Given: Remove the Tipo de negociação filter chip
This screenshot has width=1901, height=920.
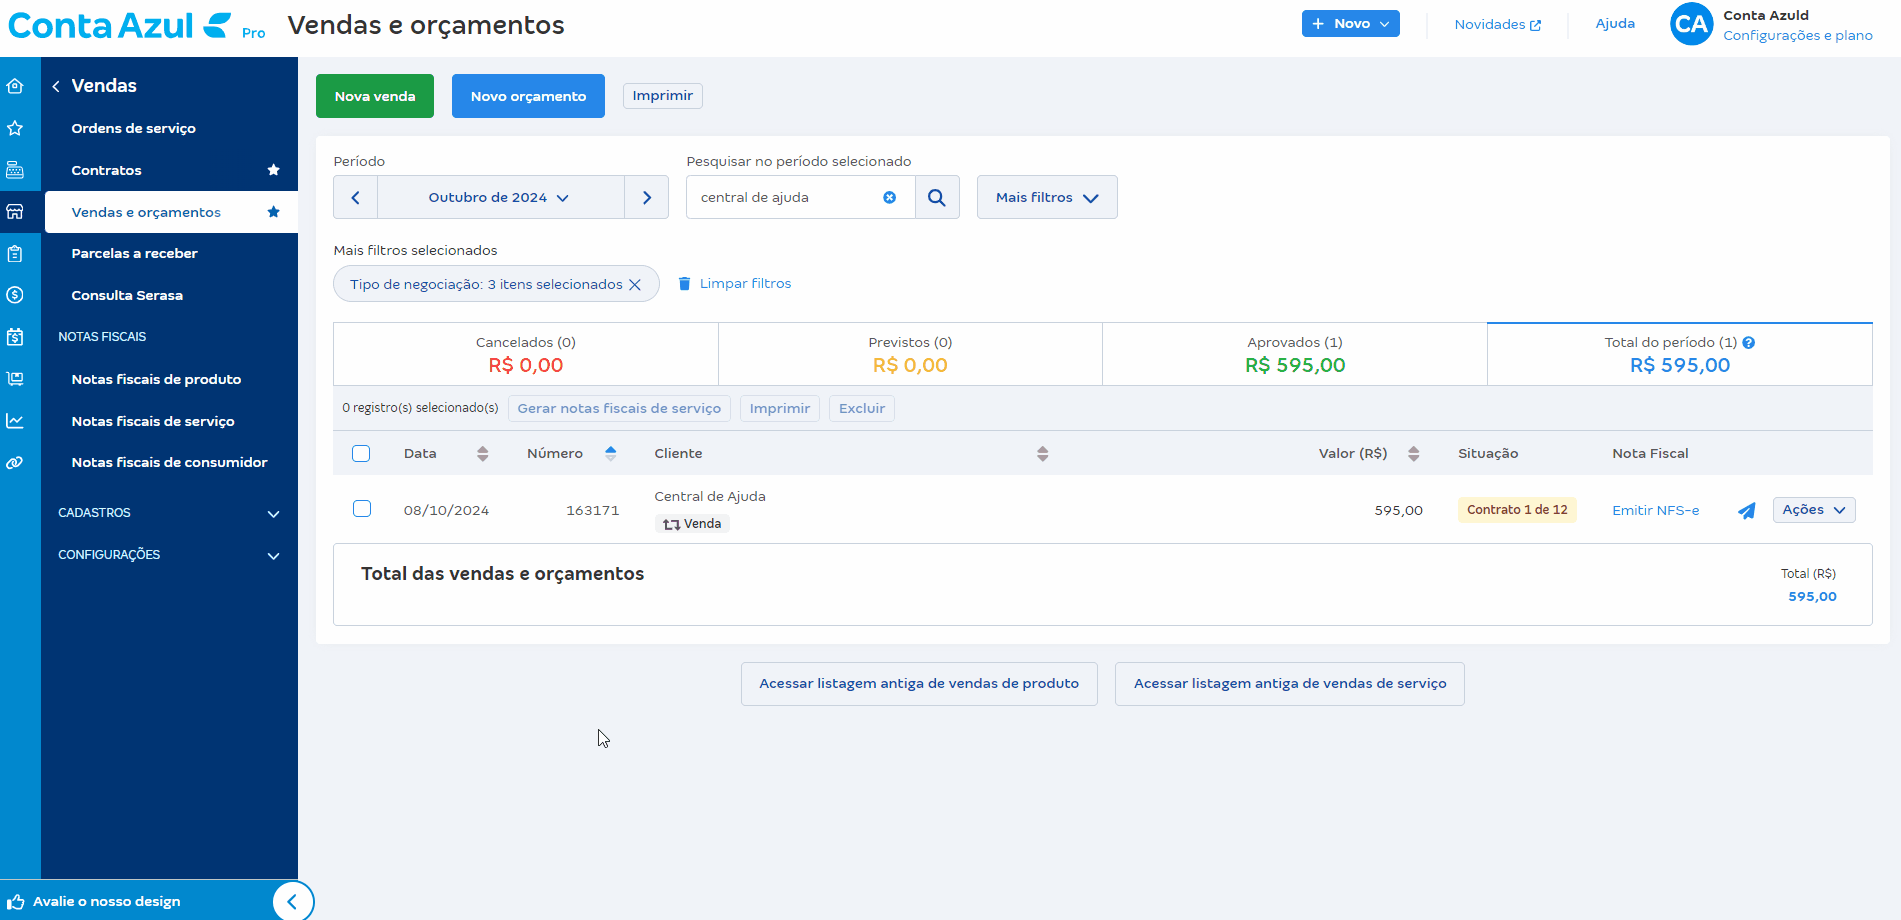Looking at the screenshot, I should pyautogui.click(x=634, y=285).
